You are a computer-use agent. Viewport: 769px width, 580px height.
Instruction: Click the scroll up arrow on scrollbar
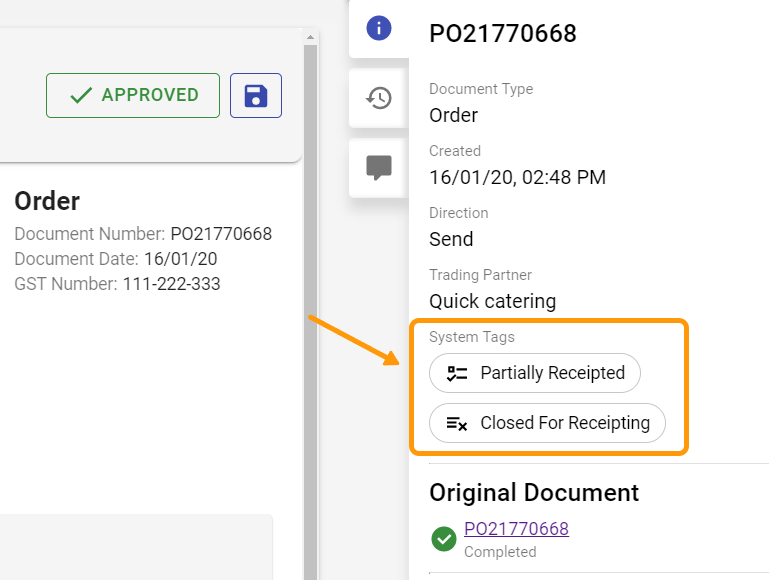tap(310, 37)
